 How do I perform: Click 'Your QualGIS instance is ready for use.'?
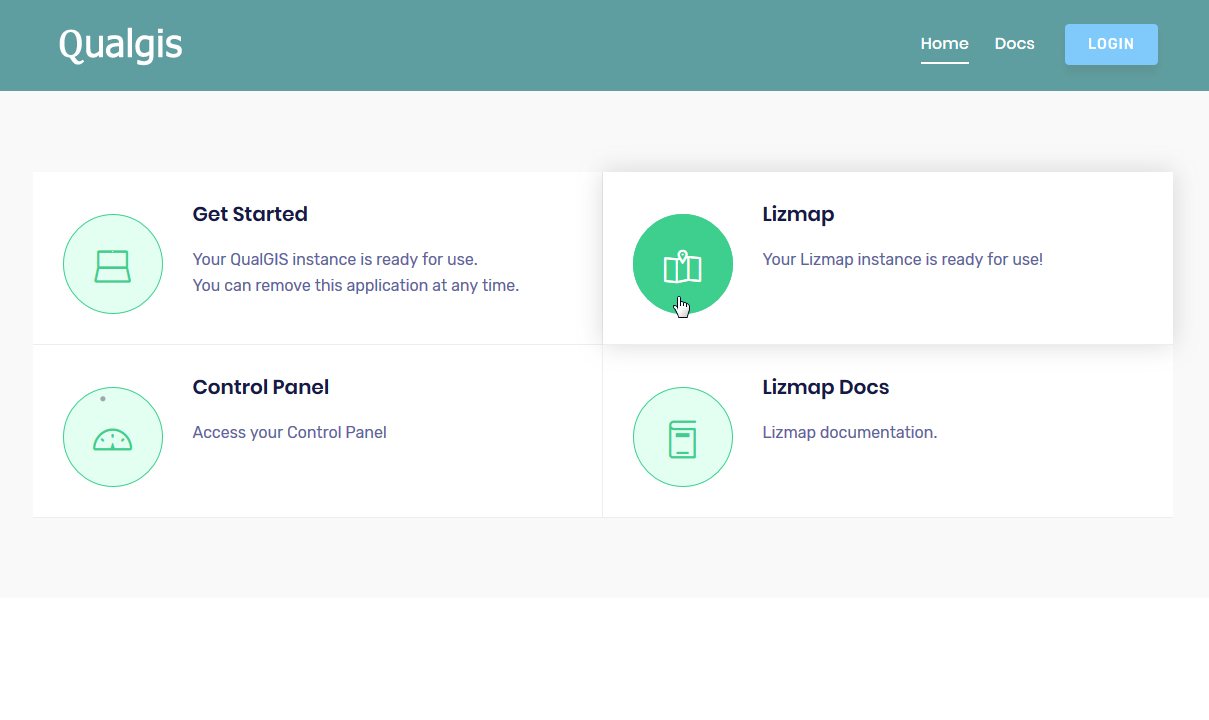click(335, 260)
